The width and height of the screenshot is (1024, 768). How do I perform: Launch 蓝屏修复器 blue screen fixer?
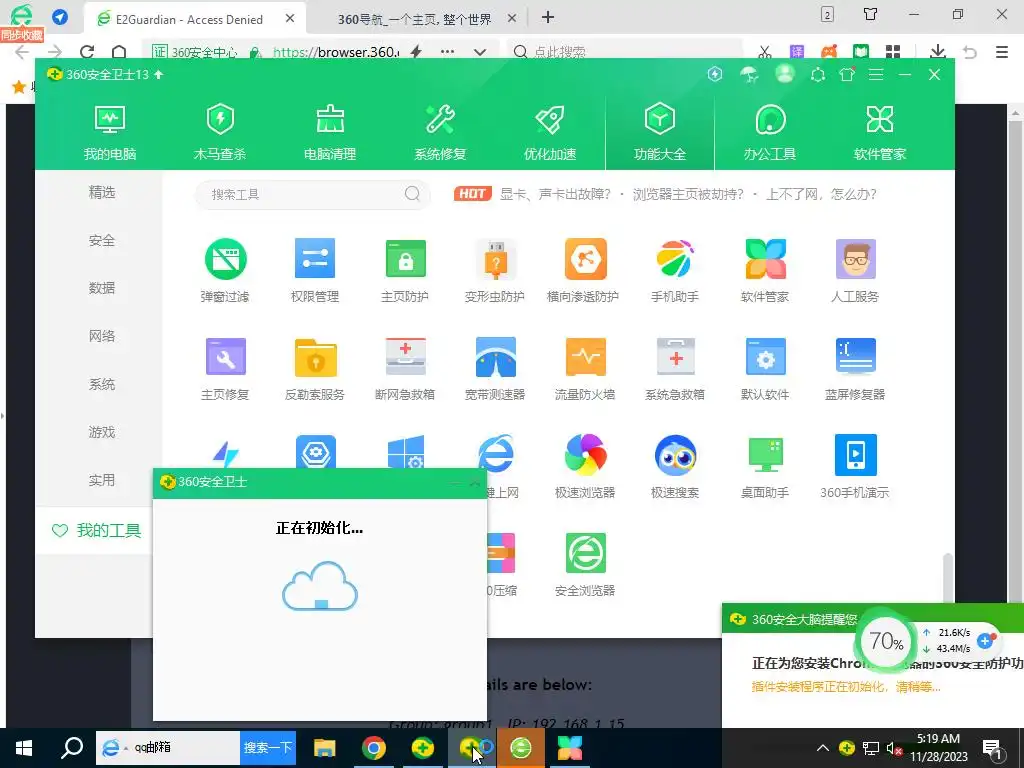click(x=855, y=368)
